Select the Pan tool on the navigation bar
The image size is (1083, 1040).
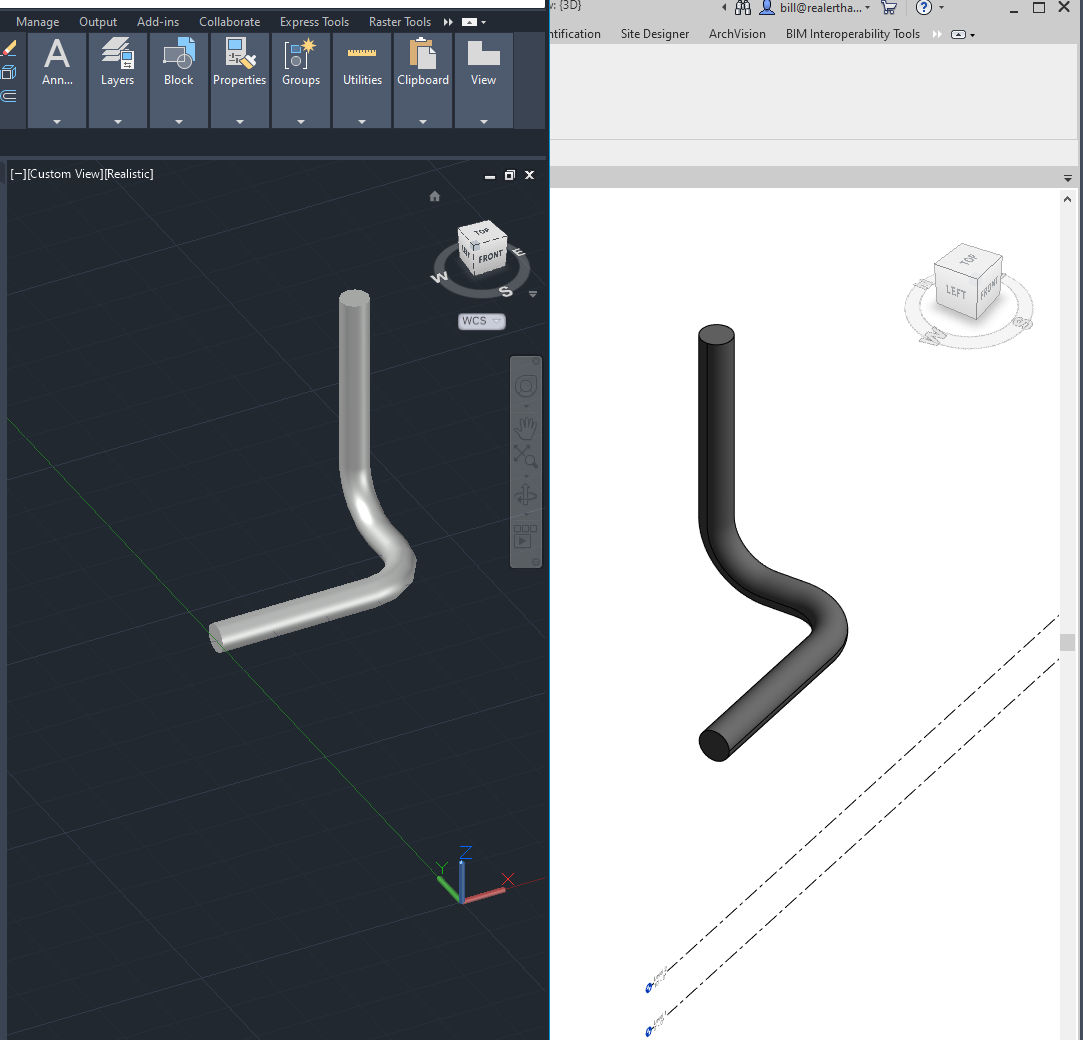click(x=524, y=427)
